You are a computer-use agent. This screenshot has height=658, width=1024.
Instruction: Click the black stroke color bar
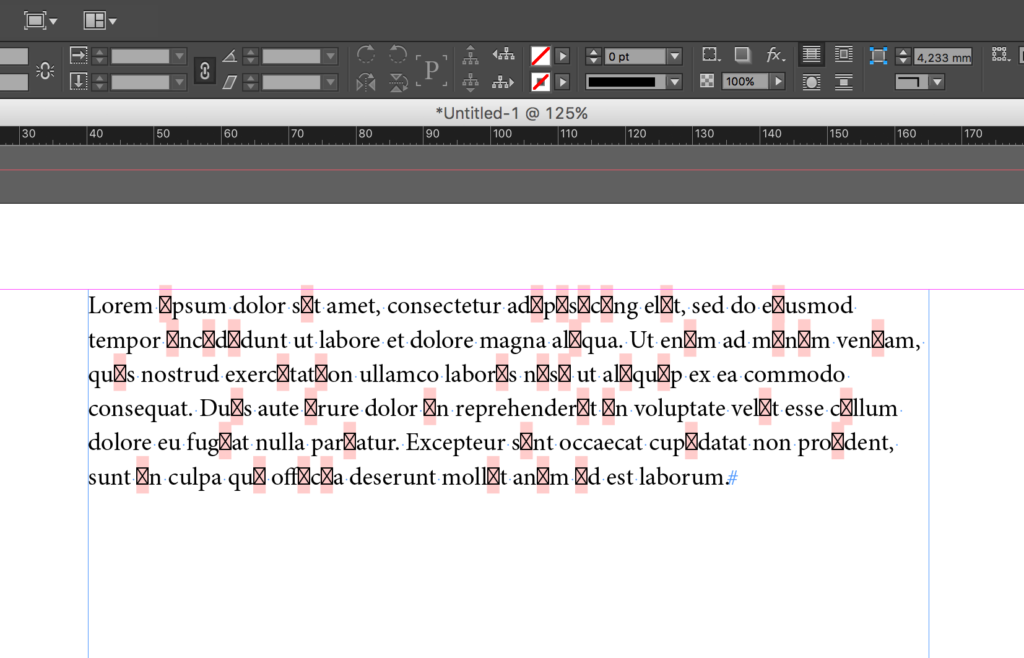click(x=622, y=81)
